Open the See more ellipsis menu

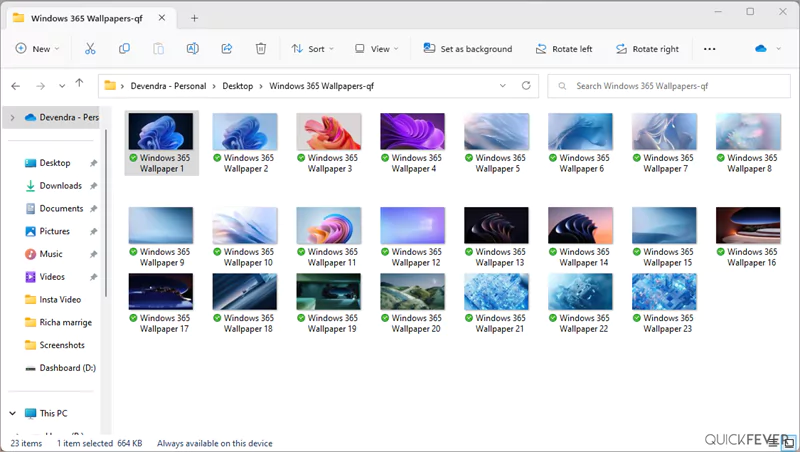click(709, 49)
